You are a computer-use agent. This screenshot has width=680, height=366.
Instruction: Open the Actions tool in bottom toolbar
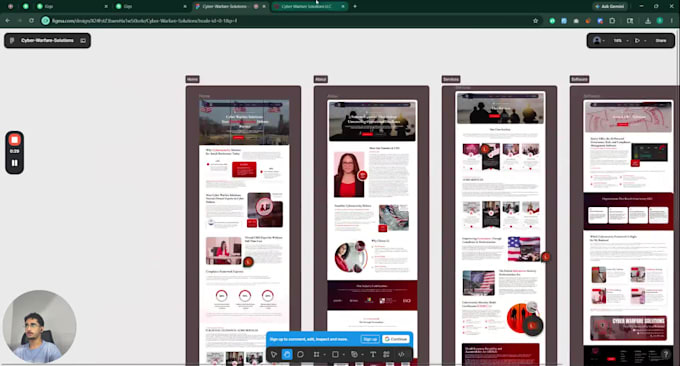pos(386,354)
